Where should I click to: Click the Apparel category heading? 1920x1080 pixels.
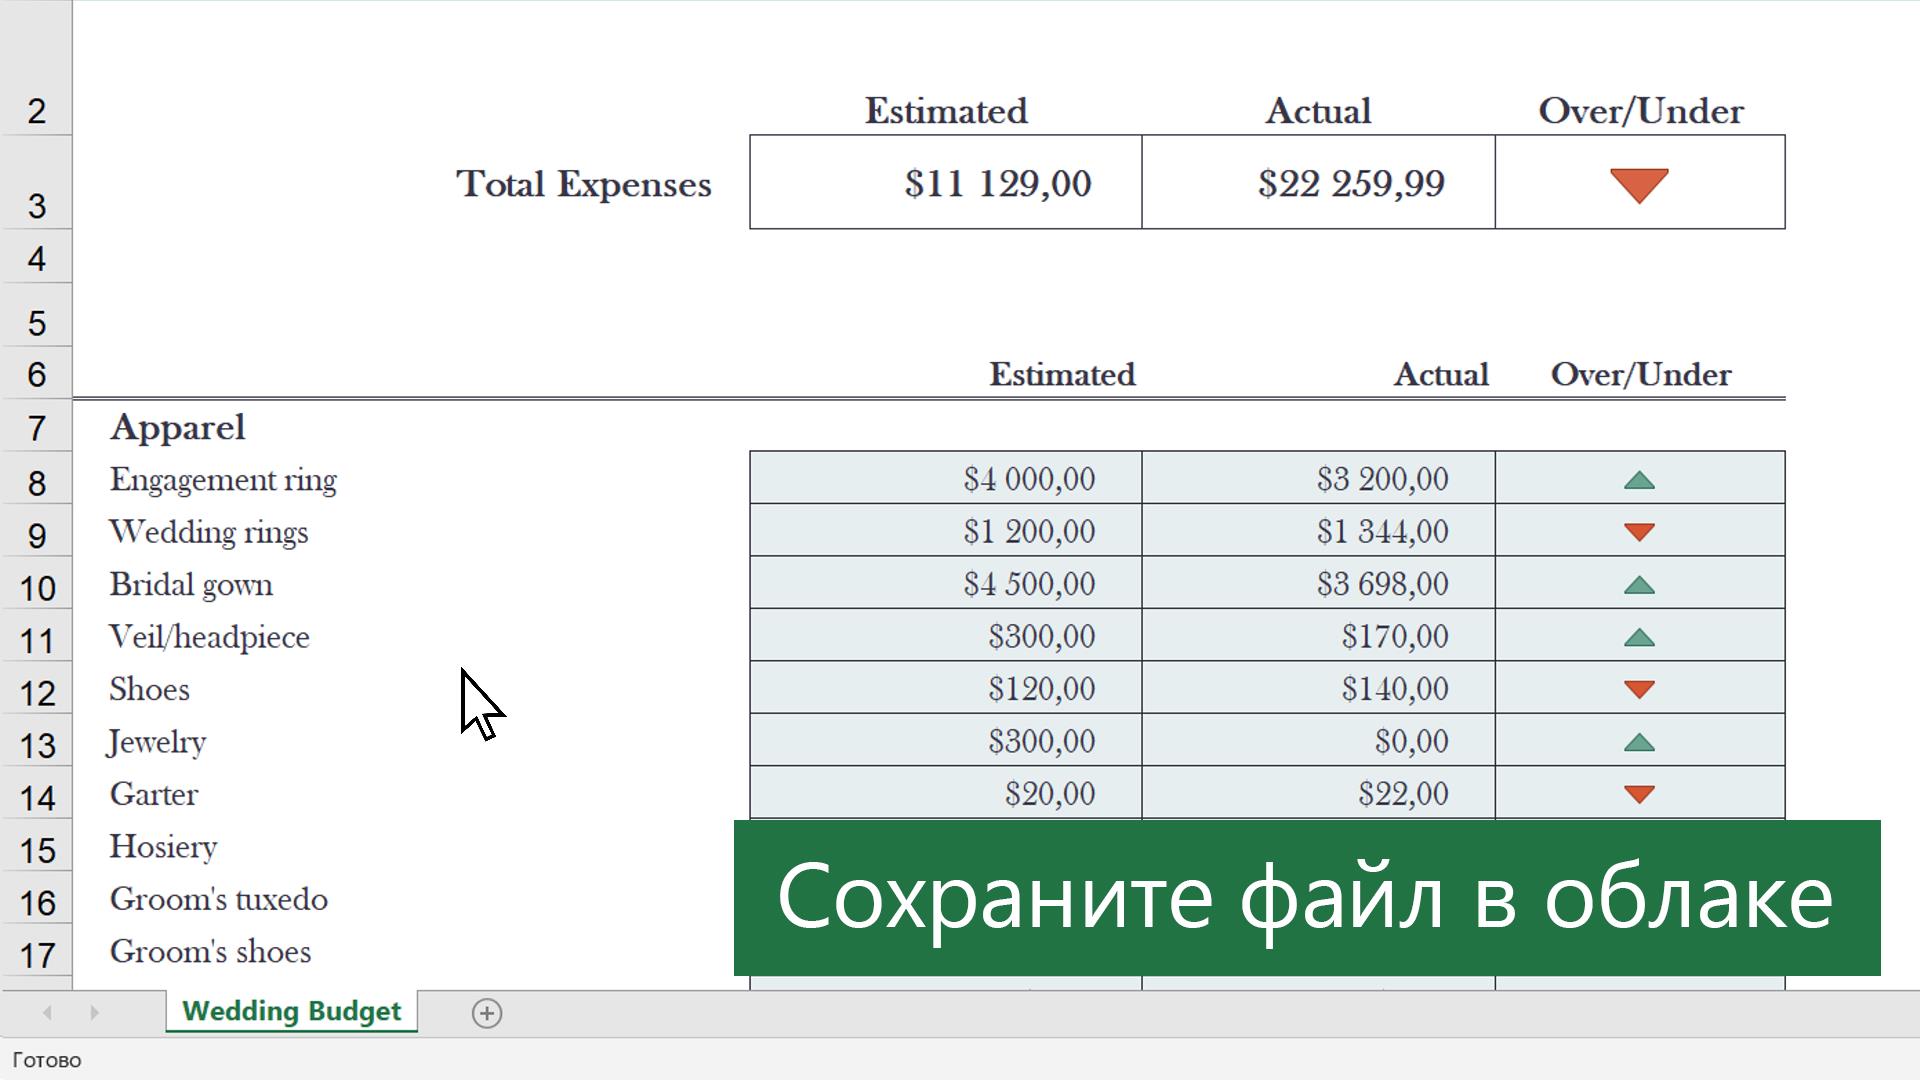177,428
